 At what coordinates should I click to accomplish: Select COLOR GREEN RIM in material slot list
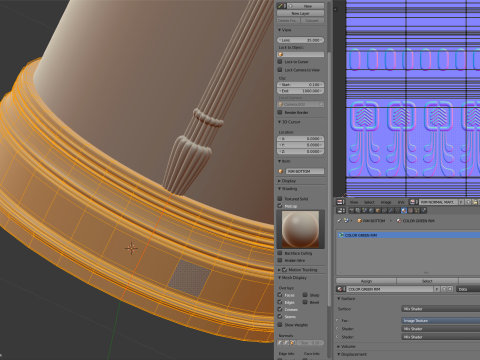pyautogui.click(x=408, y=235)
